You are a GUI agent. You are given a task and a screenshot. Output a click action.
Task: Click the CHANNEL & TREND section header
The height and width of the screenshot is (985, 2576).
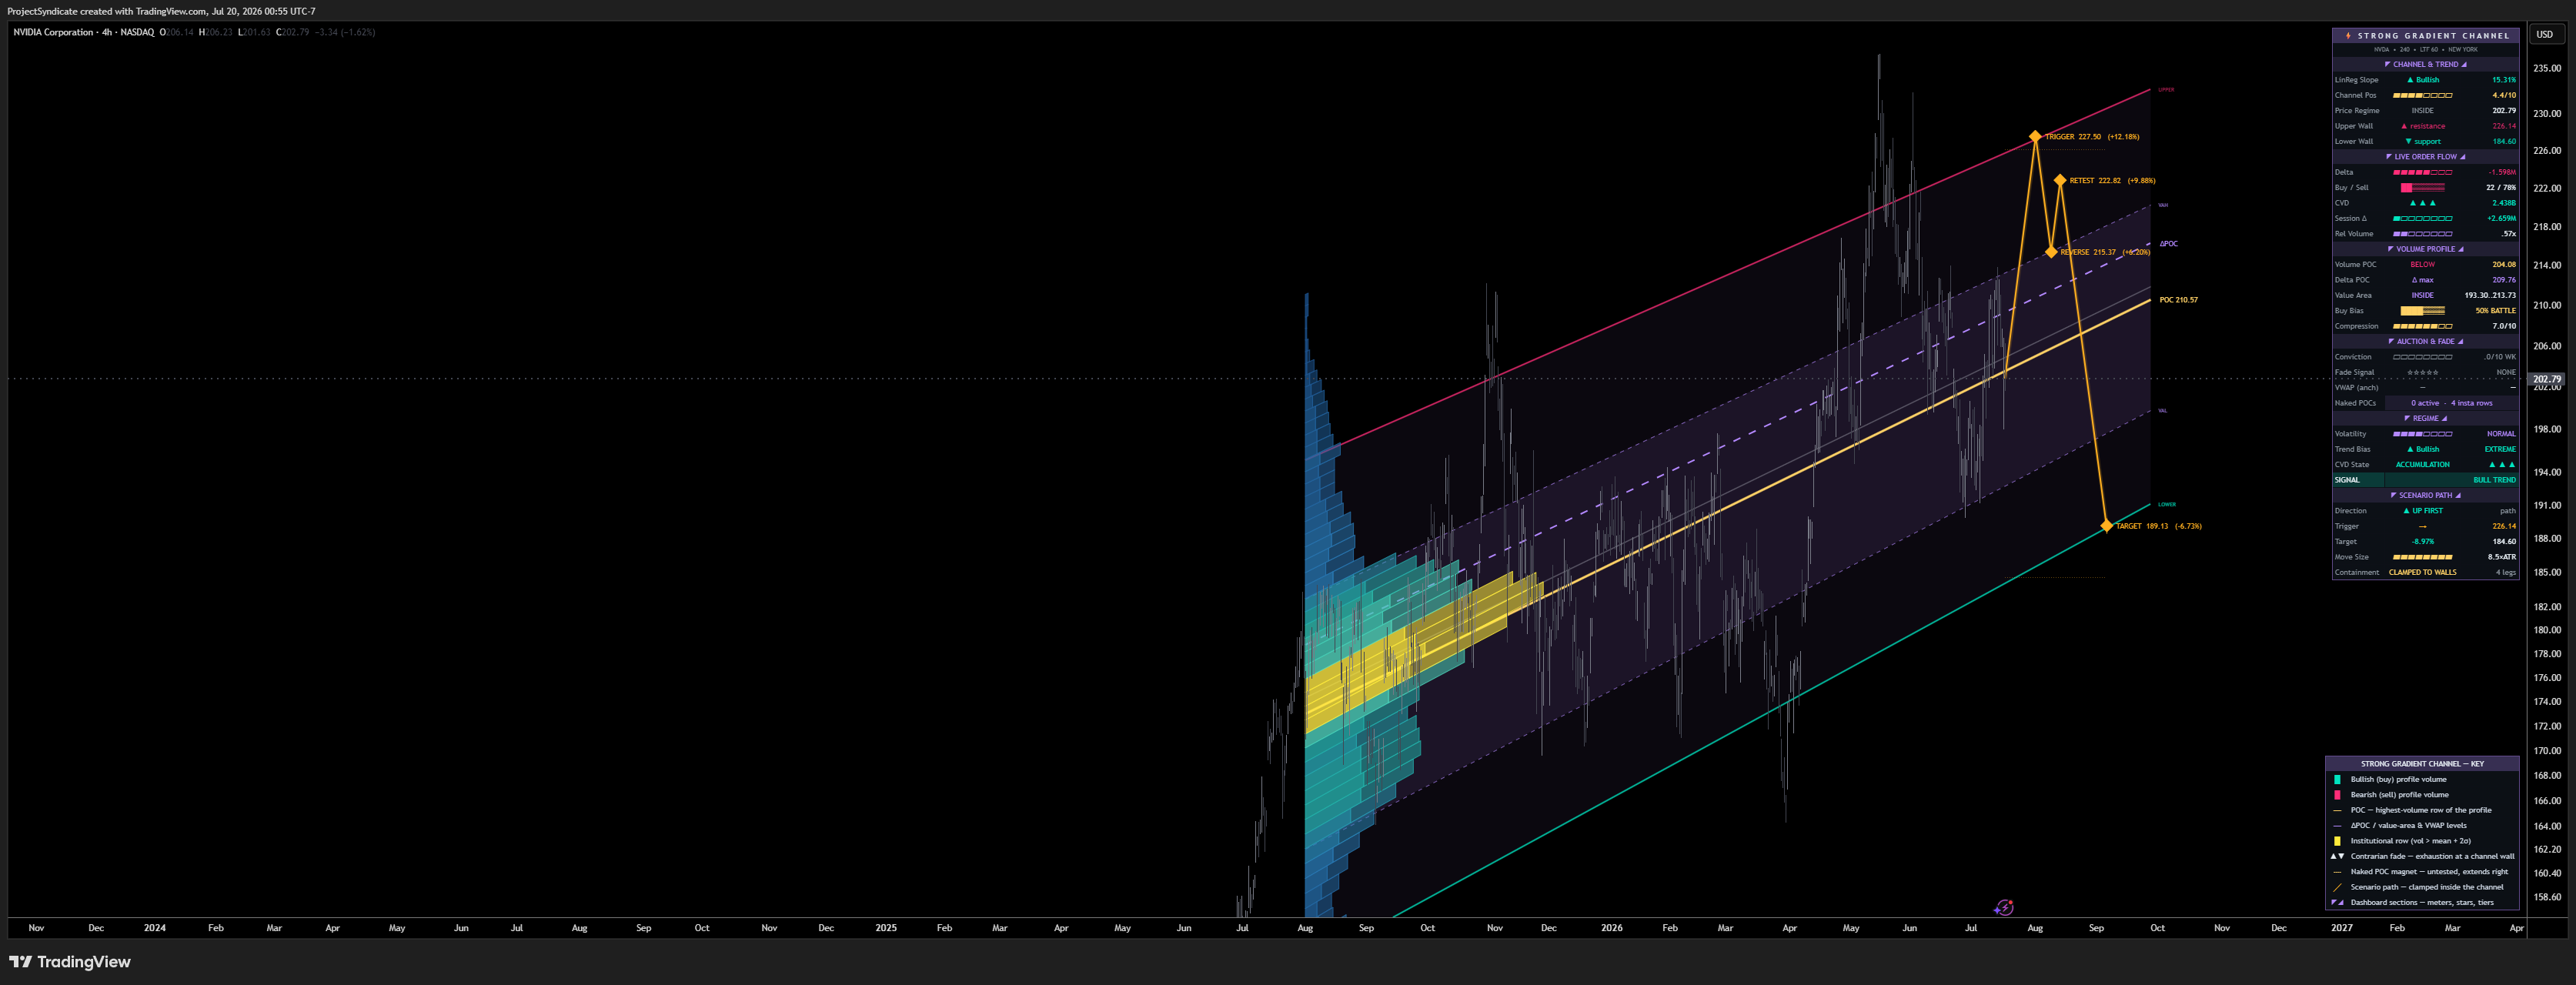2425,64
